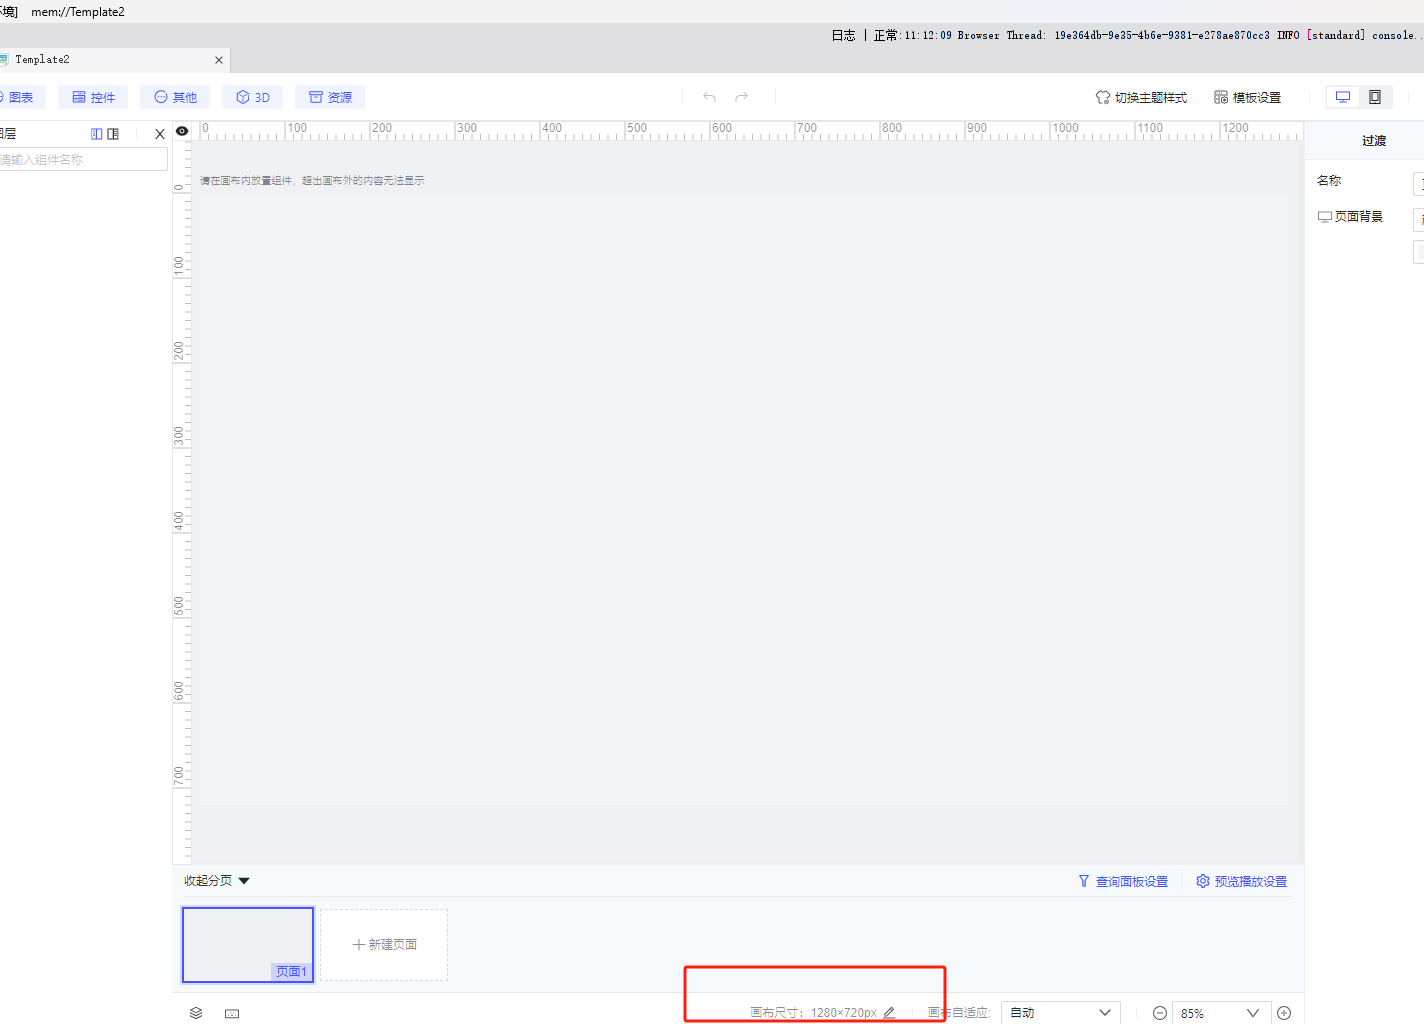Open the 85% zoom dropdown
The image size is (1424, 1024).
(1221, 1013)
